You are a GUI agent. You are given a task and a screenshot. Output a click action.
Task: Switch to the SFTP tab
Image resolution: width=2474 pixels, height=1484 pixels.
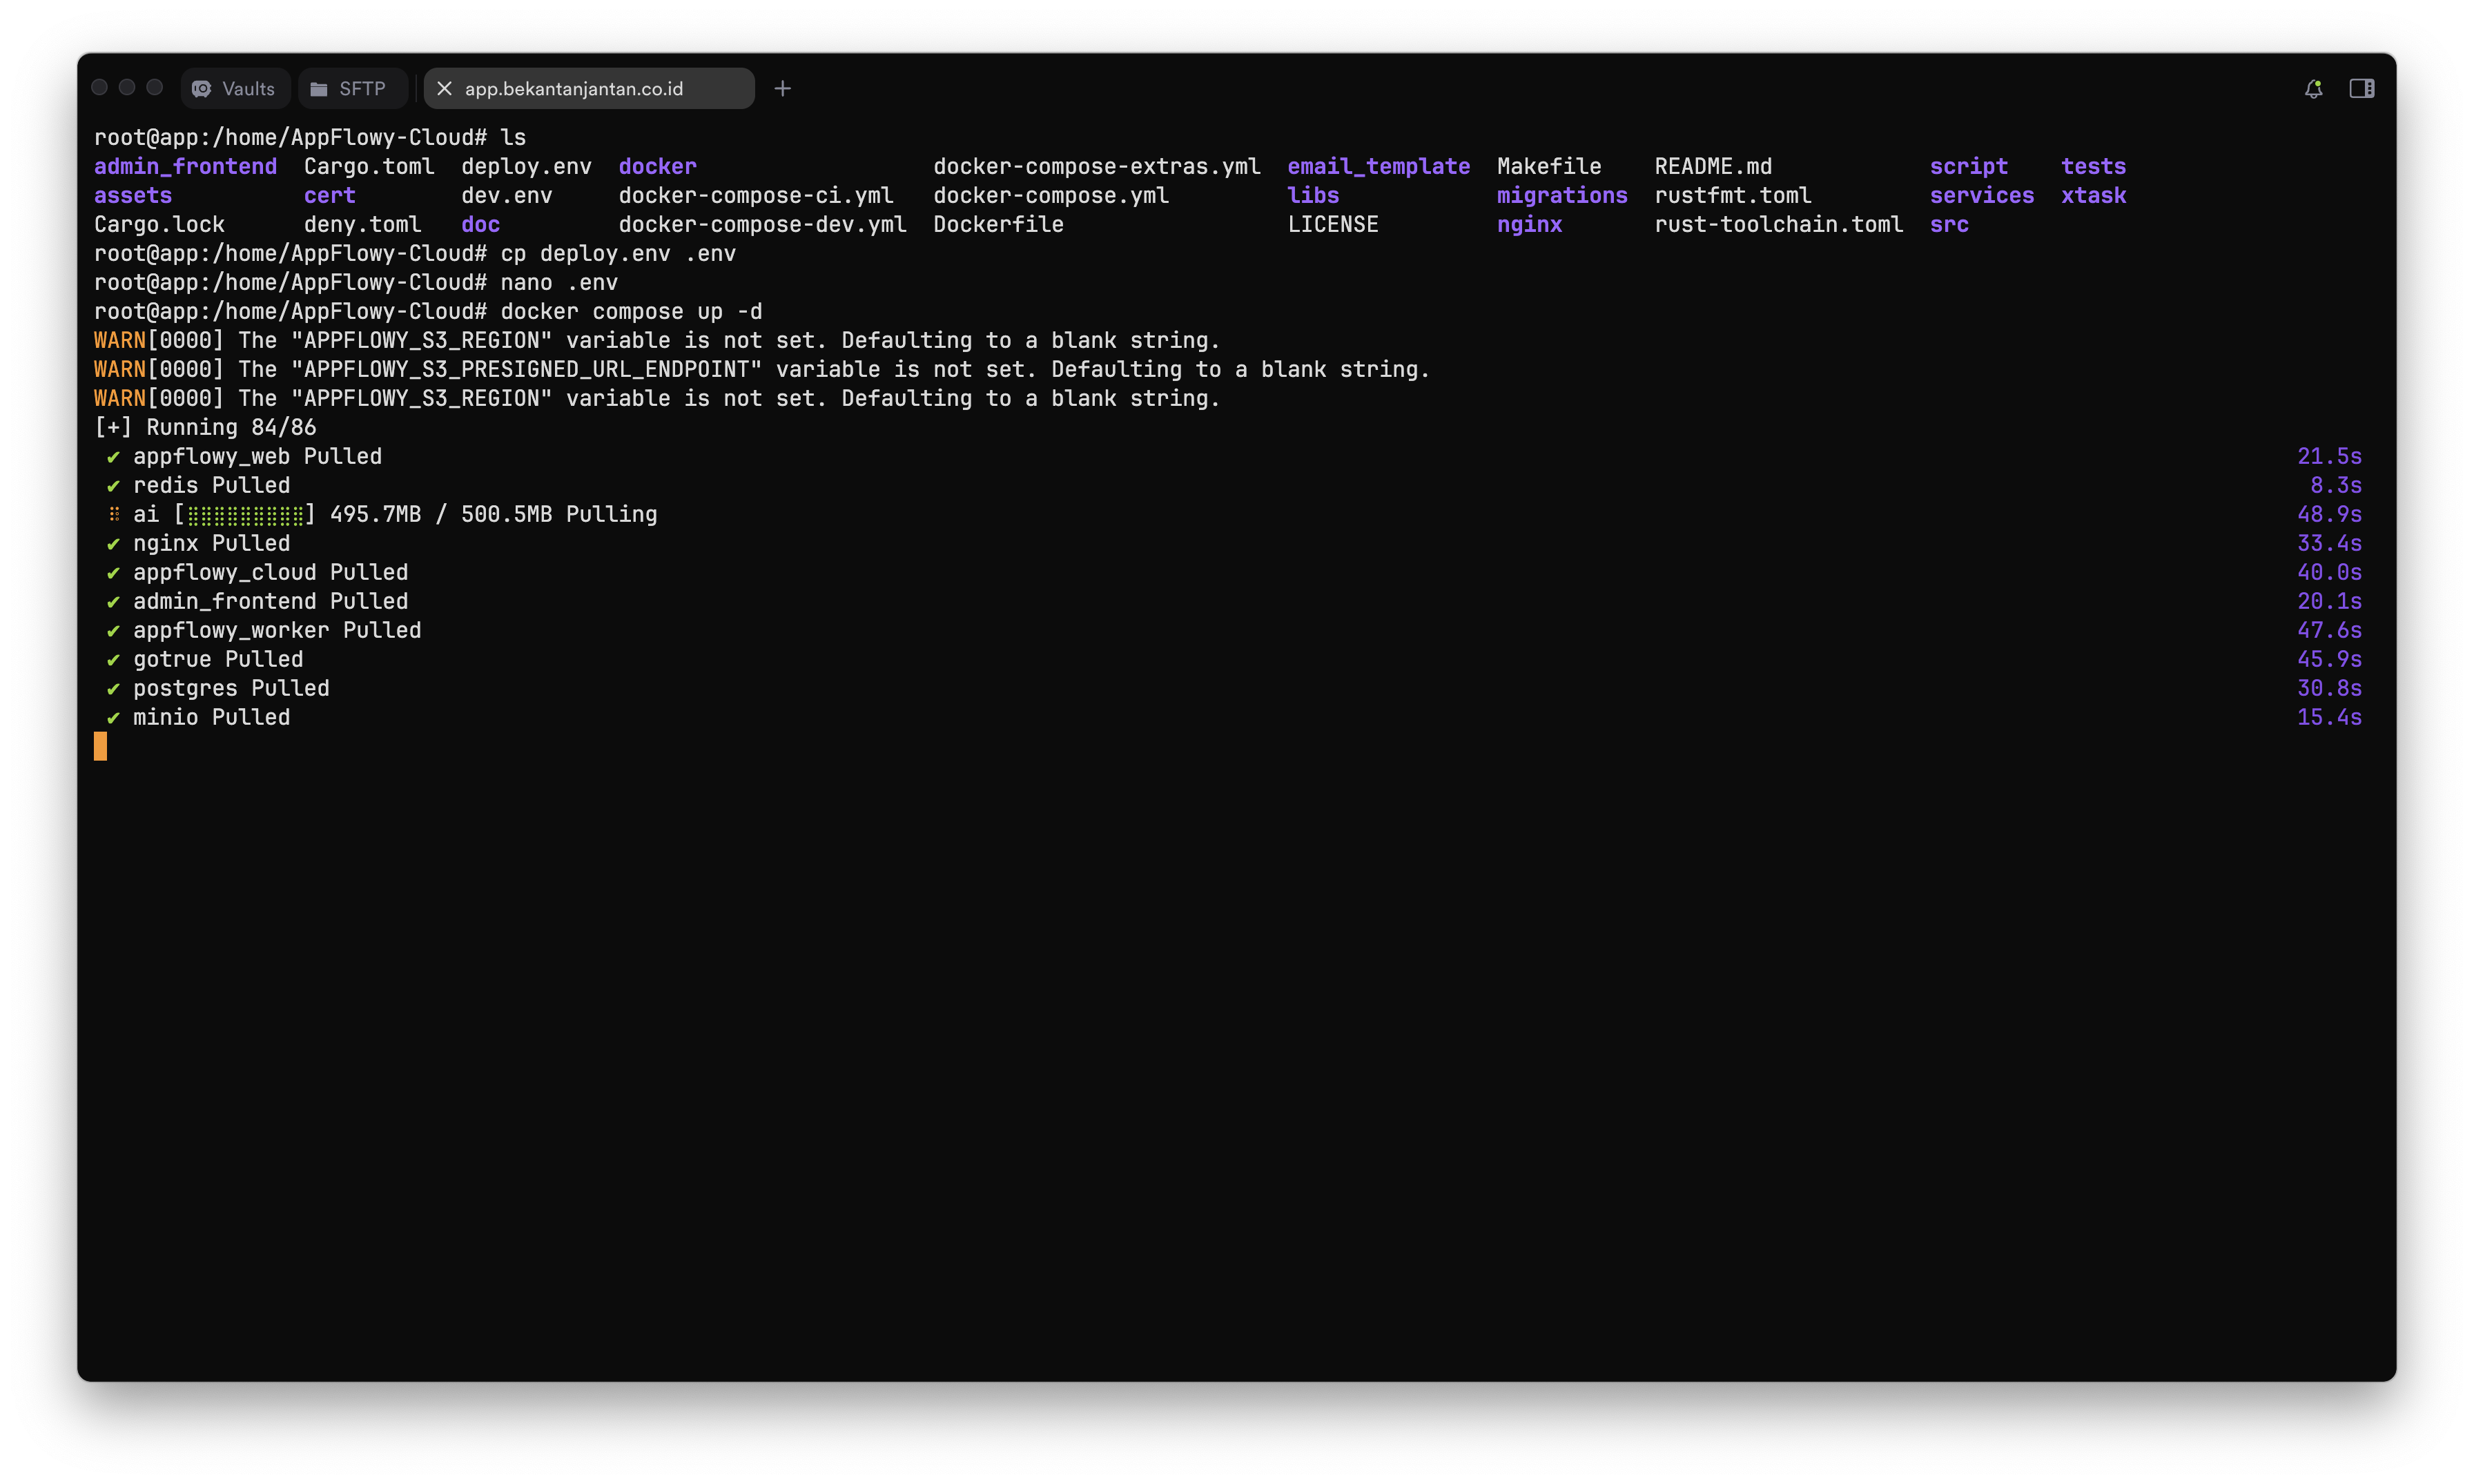tap(352, 89)
